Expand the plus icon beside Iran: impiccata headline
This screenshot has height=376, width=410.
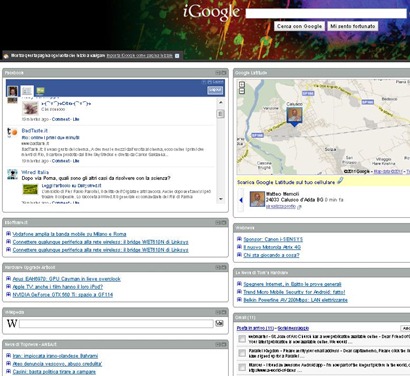pyautogui.click(x=8, y=356)
